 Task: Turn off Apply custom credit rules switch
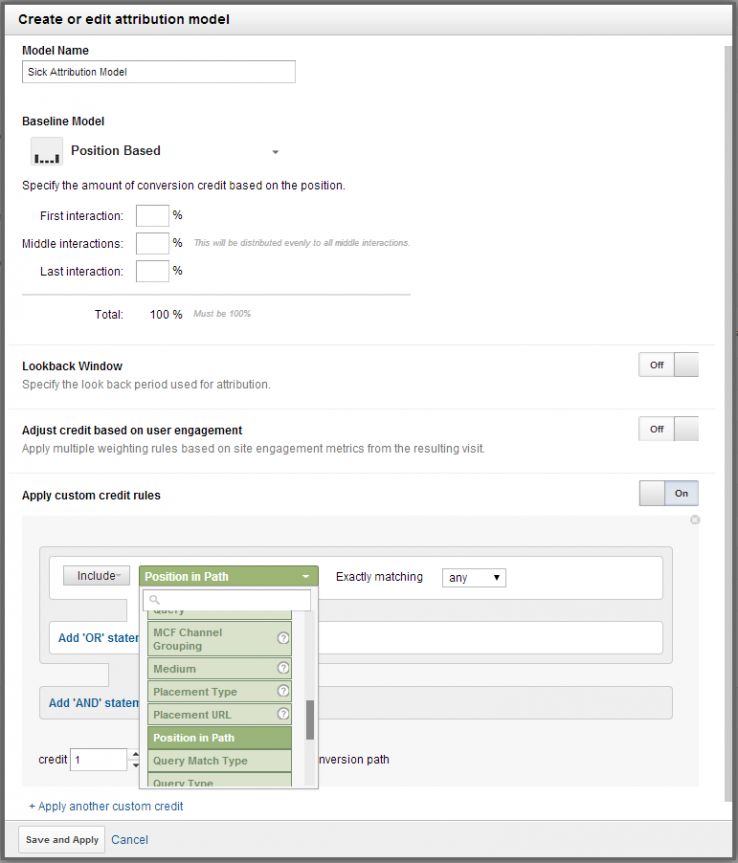[x=668, y=493]
